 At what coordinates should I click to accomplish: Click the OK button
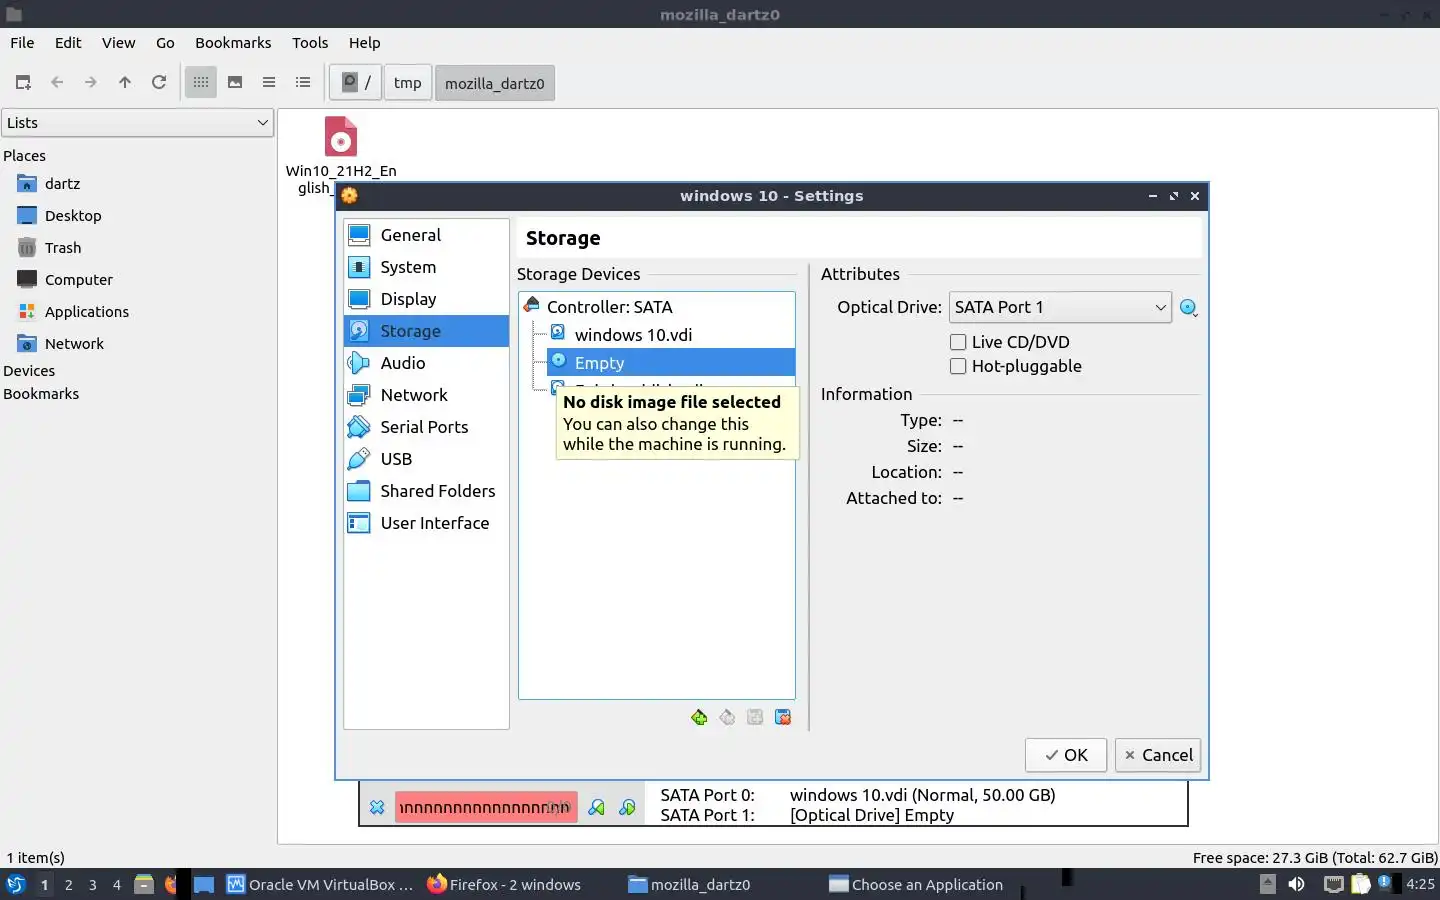1066,755
